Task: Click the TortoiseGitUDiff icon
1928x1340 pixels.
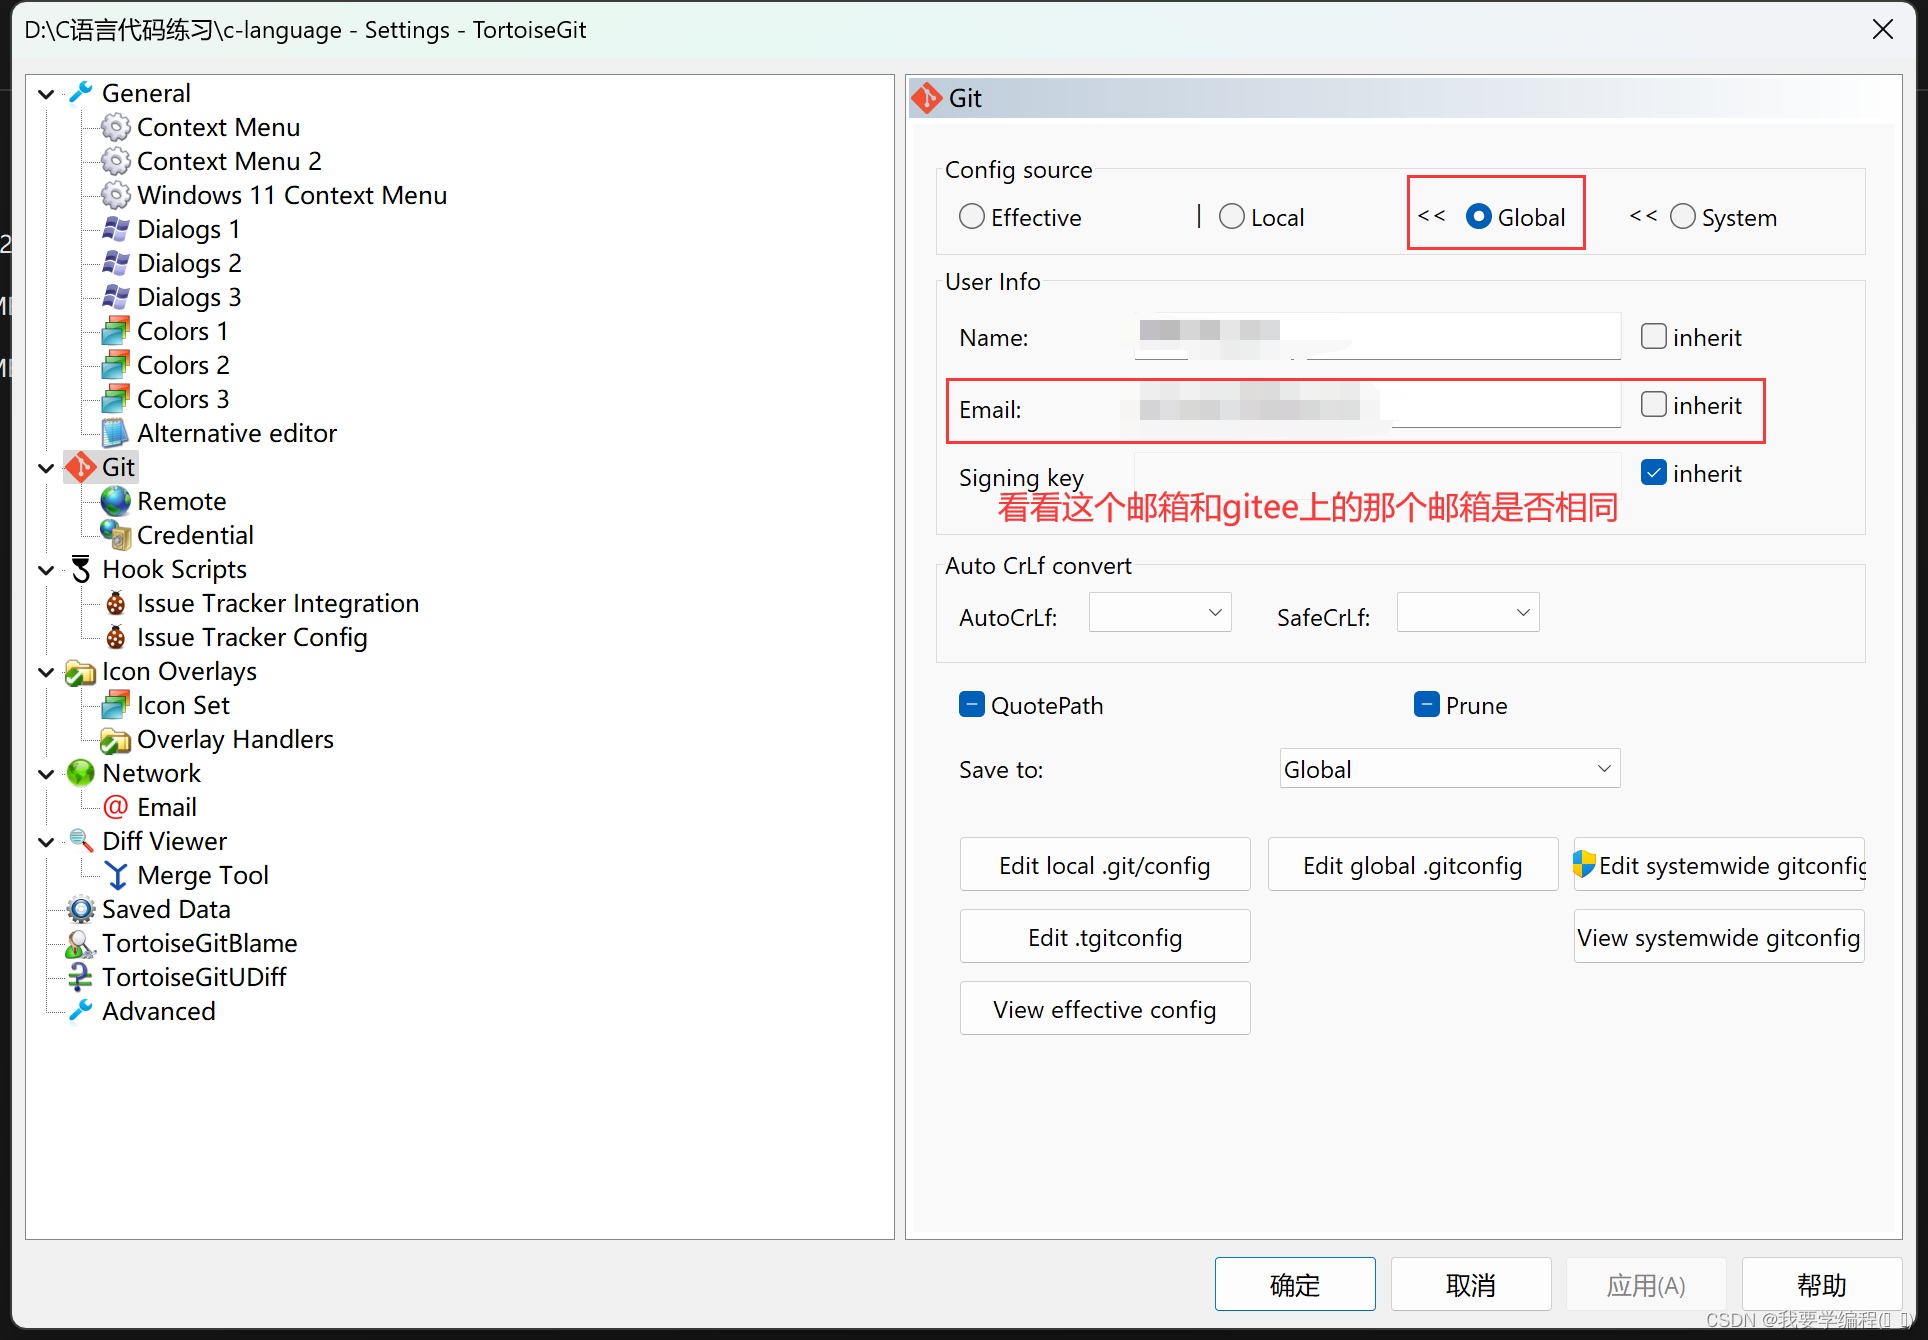Action: [x=81, y=977]
